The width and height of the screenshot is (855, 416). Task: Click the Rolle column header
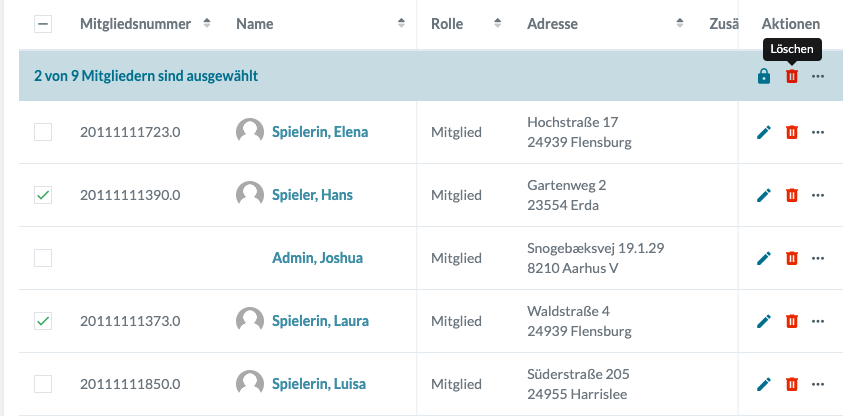click(446, 24)
